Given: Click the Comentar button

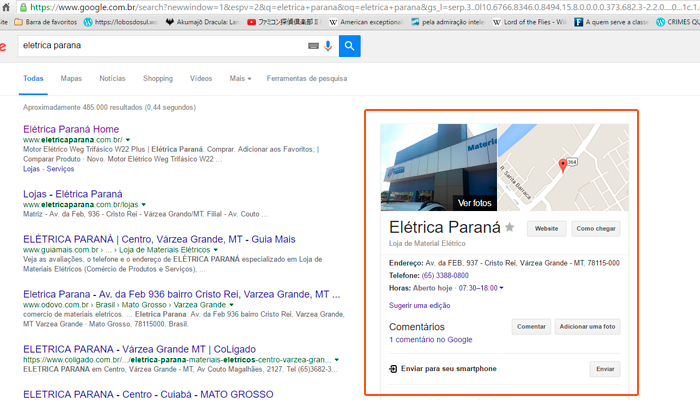Looking at the screenshot, I should [x=531, y=327].
